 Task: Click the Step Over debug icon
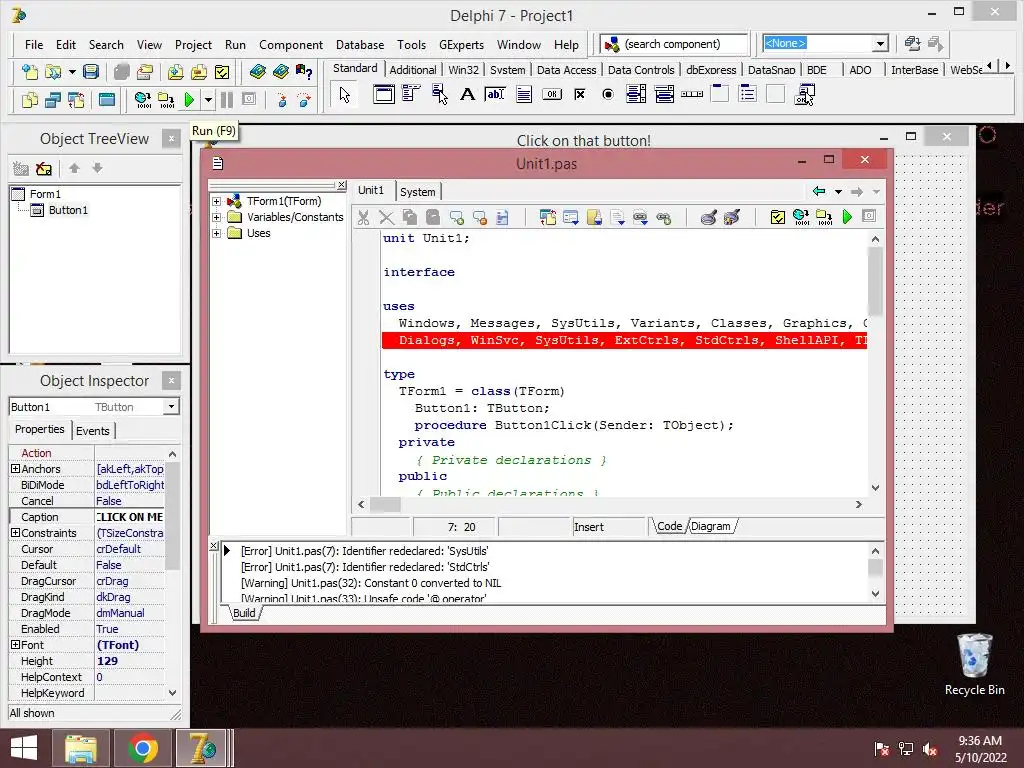click(304, 100)
